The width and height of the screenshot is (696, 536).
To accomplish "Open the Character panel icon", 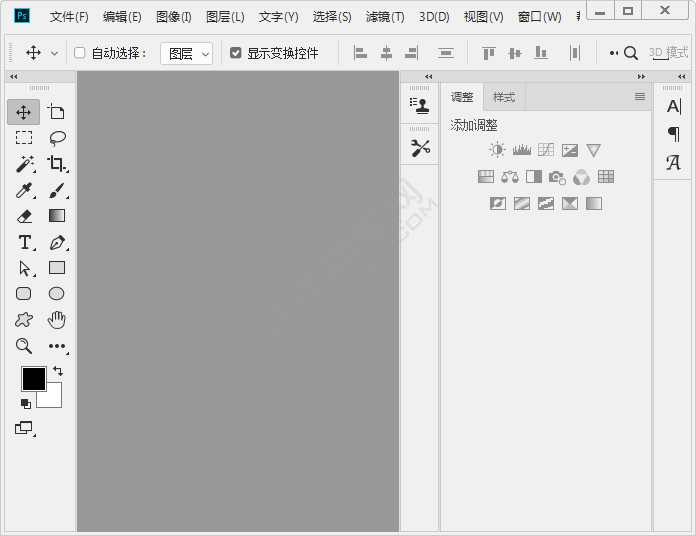I will point(673,107).
